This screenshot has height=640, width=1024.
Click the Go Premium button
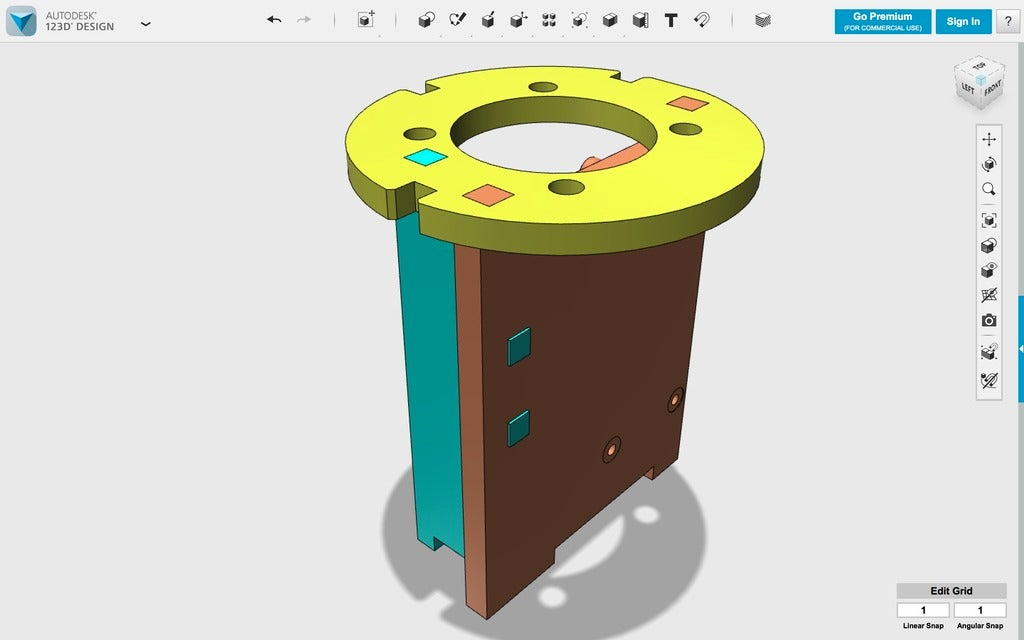[x=882, y=22]
